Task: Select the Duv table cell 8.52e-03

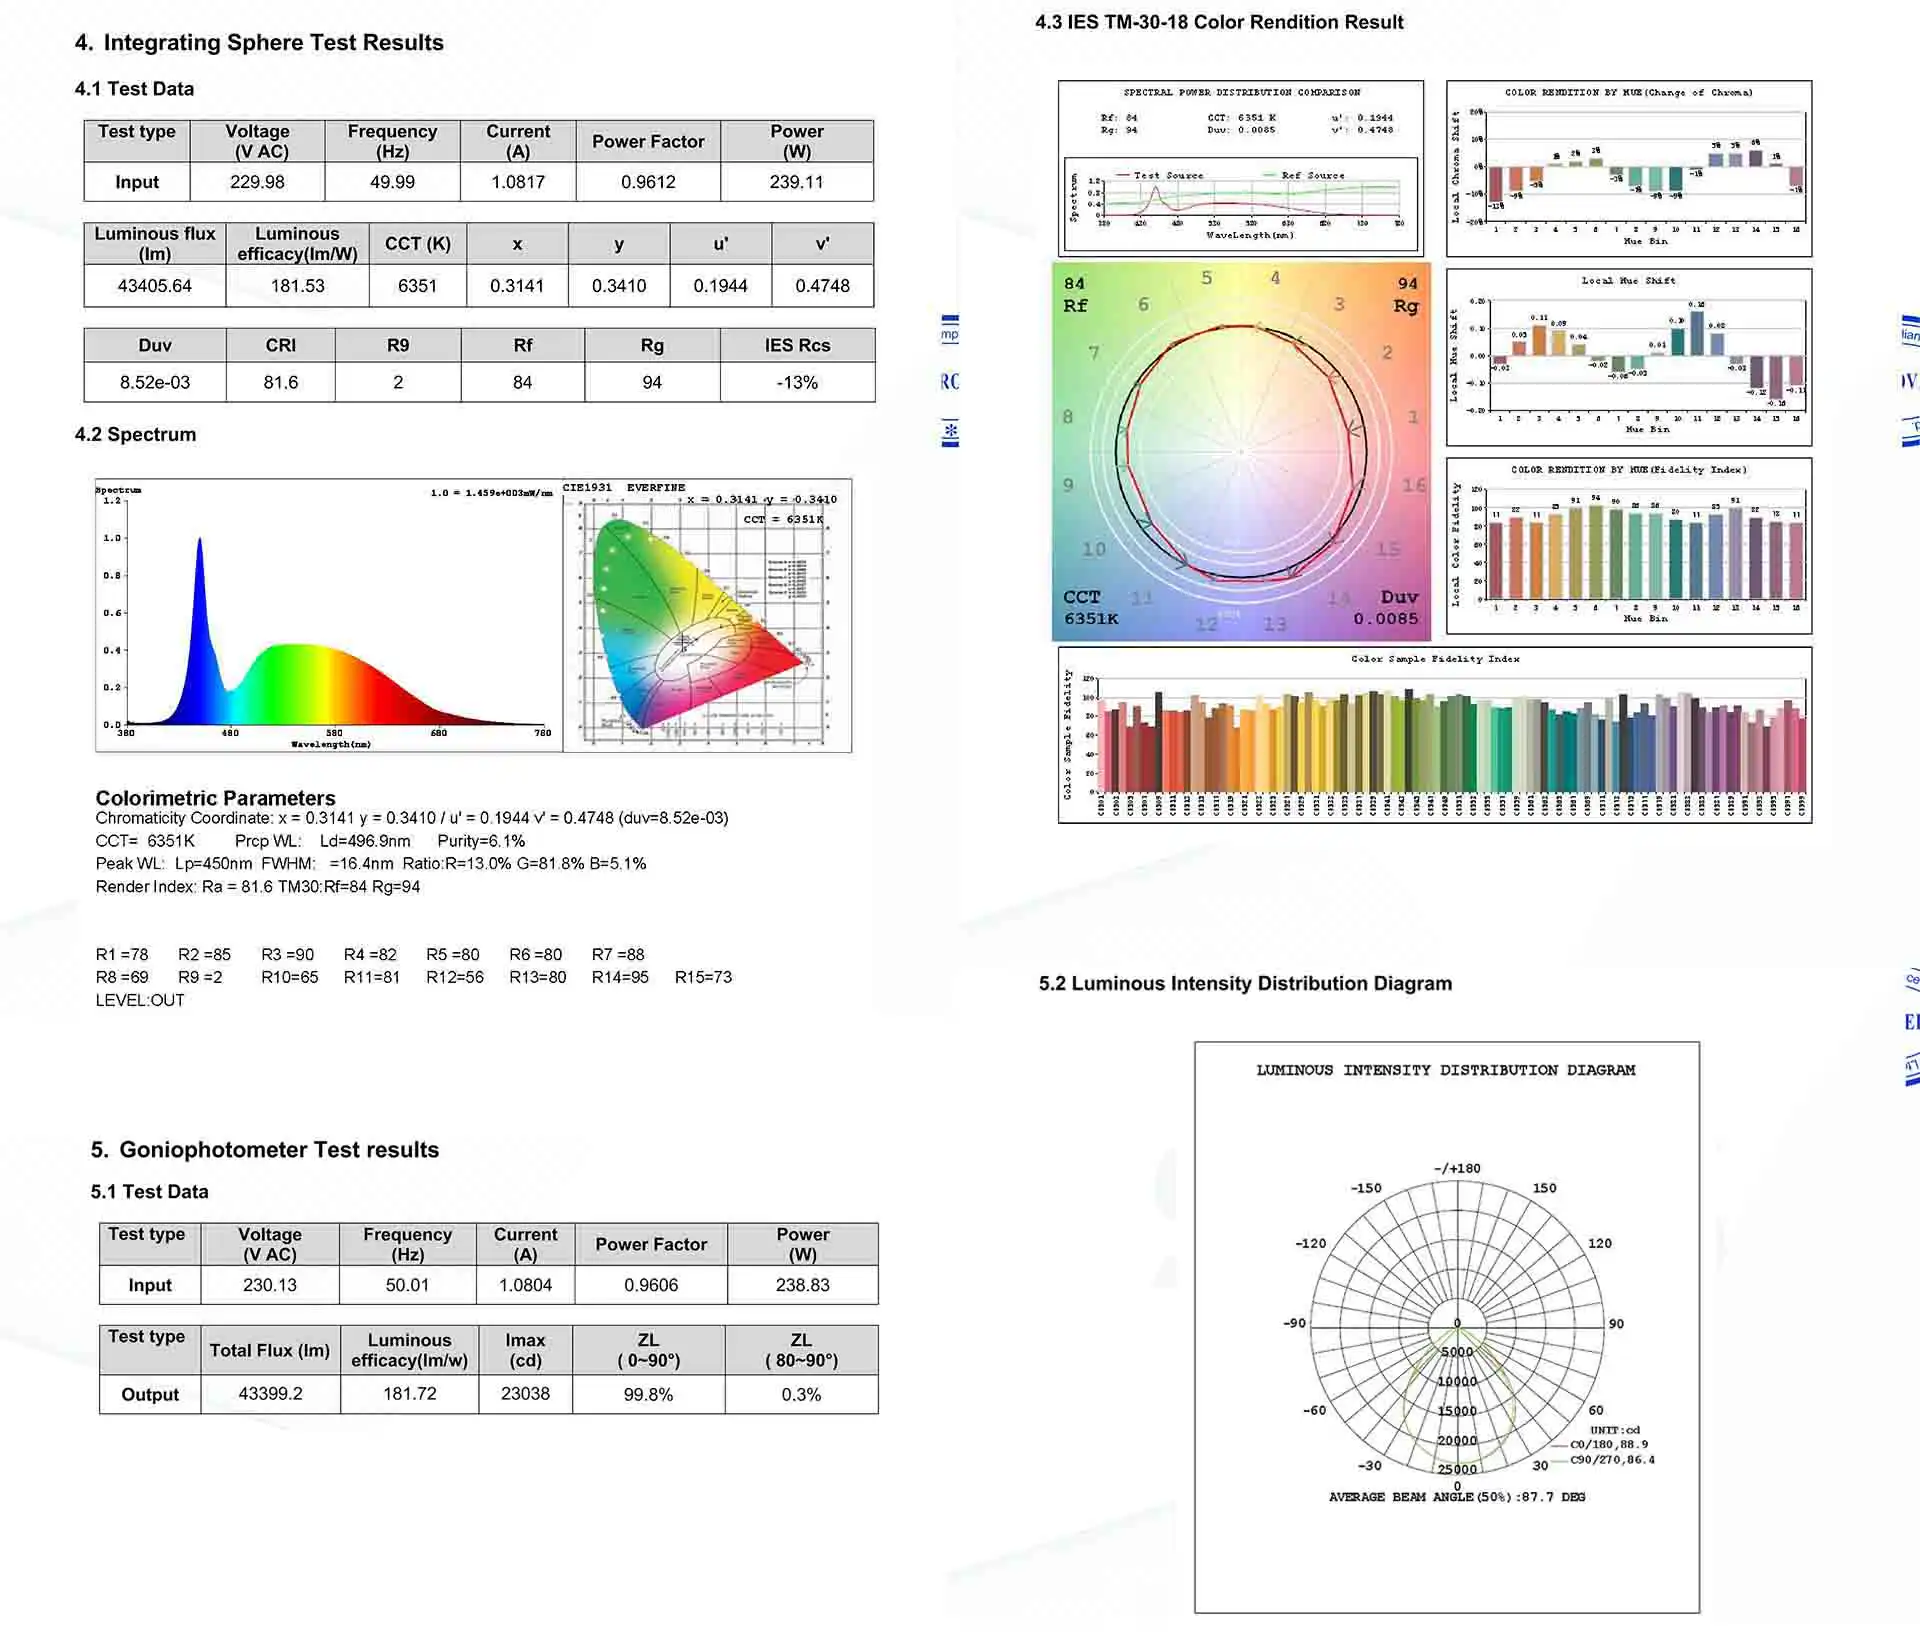Action: click(155, 382)
